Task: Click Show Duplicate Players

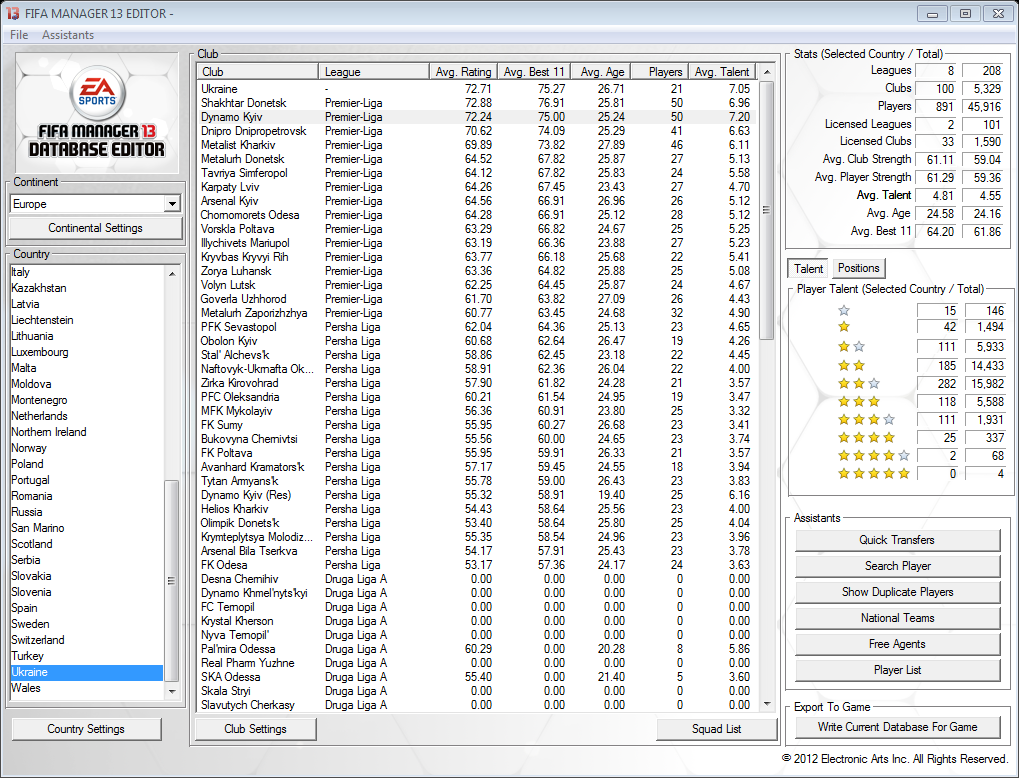Action: click(x=897, y=592)
